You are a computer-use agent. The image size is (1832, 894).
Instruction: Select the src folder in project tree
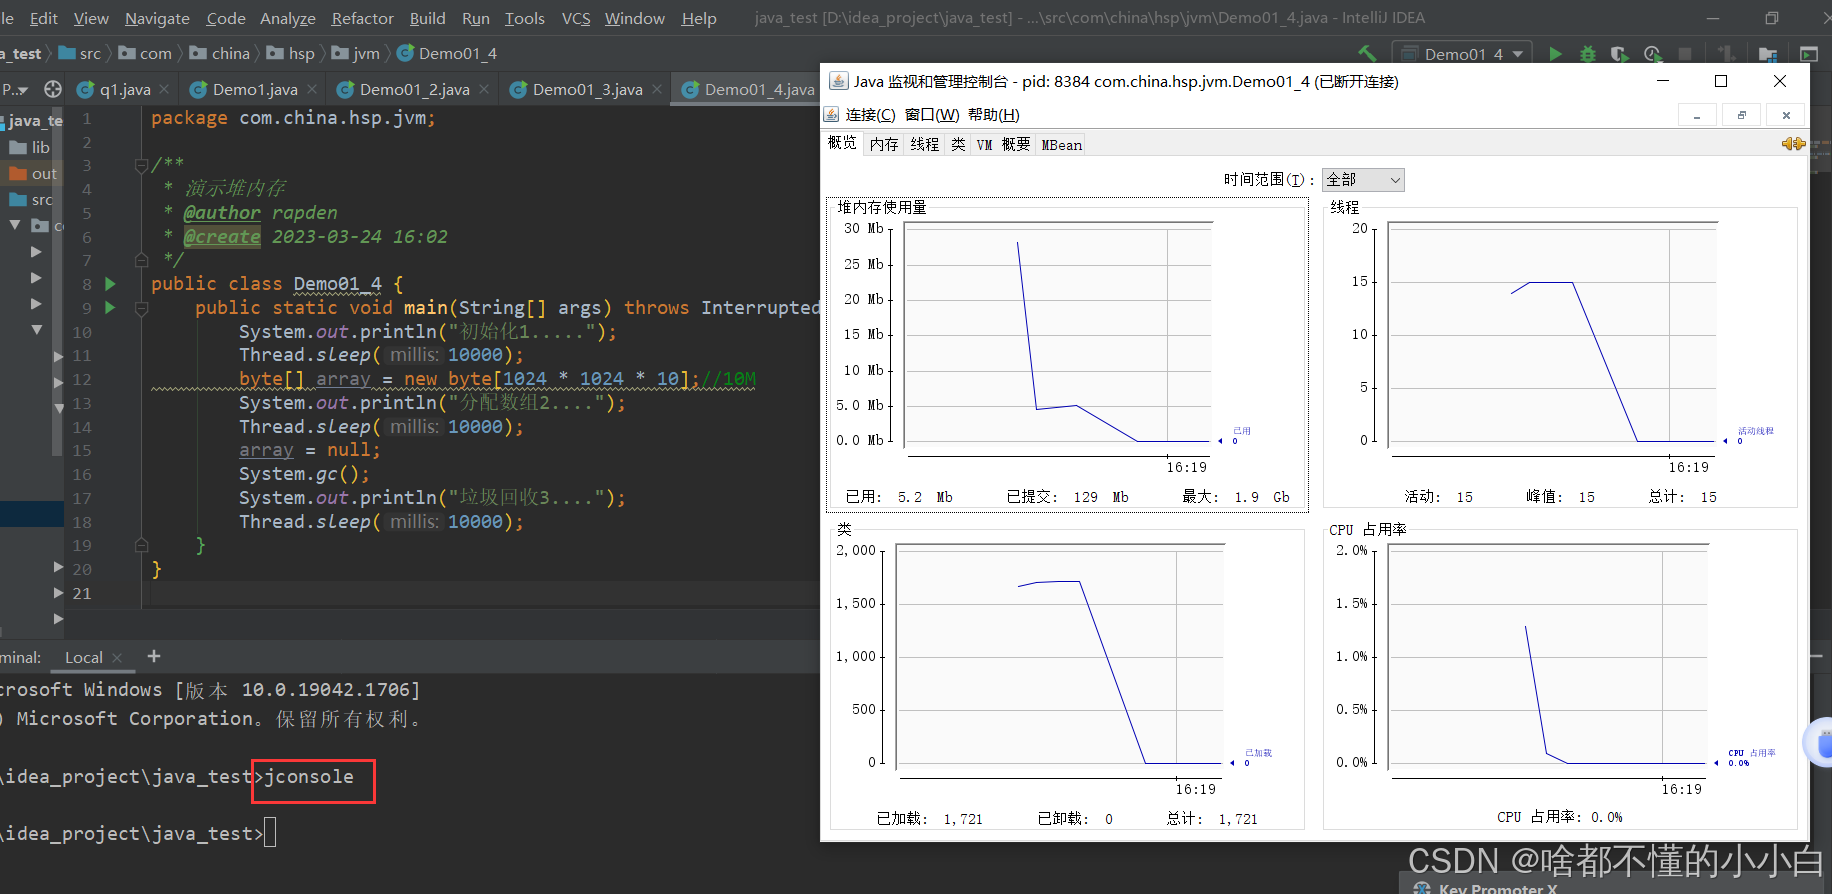(x=32, y=200)
